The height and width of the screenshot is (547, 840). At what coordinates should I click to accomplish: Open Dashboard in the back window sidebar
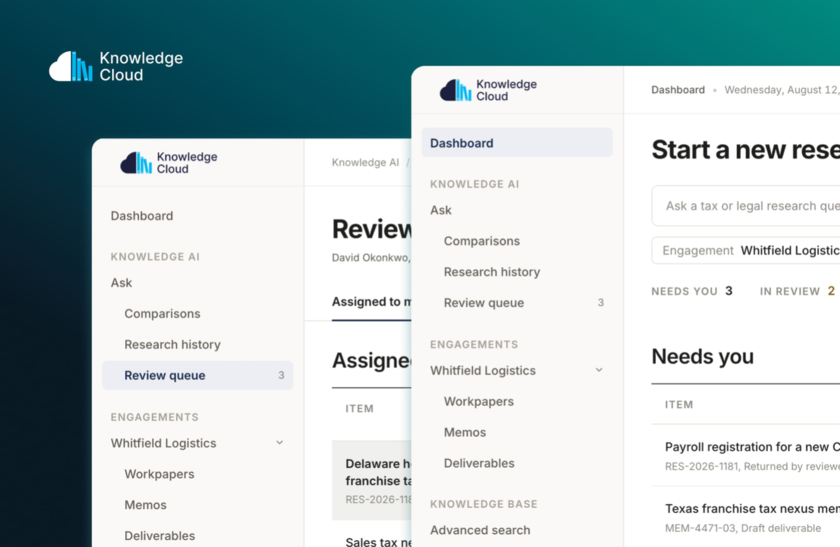(x=142, y=216)
